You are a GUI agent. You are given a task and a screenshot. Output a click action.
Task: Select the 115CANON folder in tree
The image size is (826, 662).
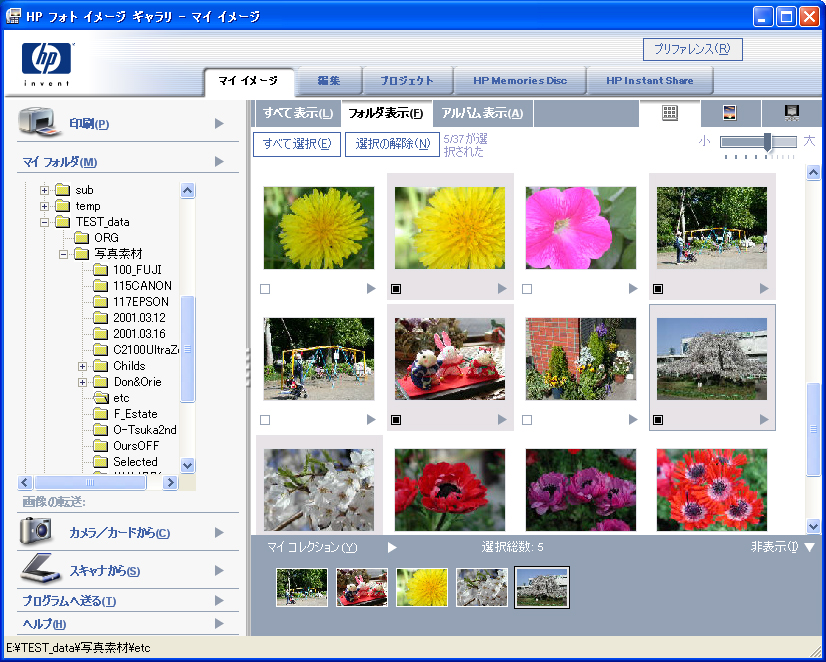tap(140, 286)
